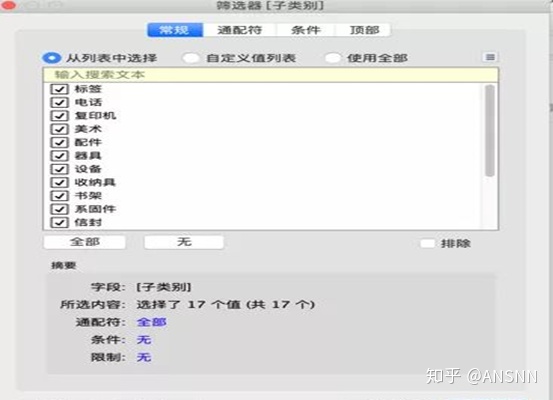553x400 pixels.
Task: Toggle the 器具 checkbox
Action: click(x=59, y=156)
